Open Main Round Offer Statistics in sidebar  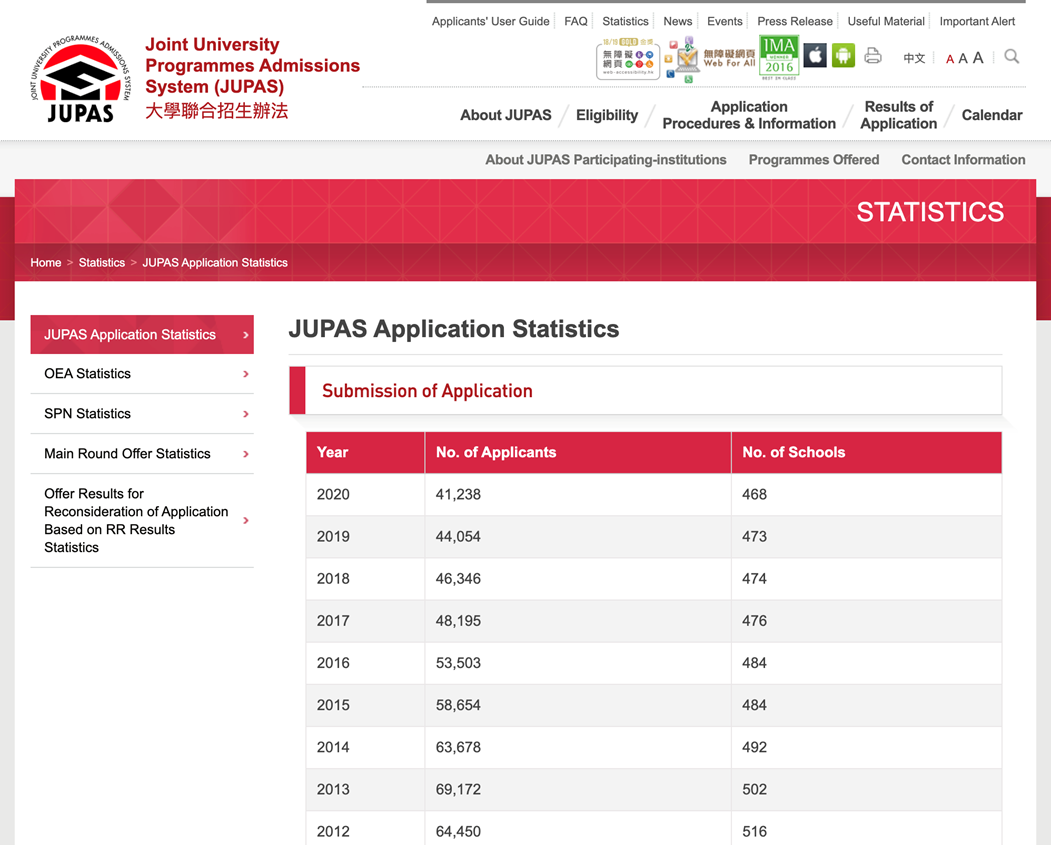(142, 454)
